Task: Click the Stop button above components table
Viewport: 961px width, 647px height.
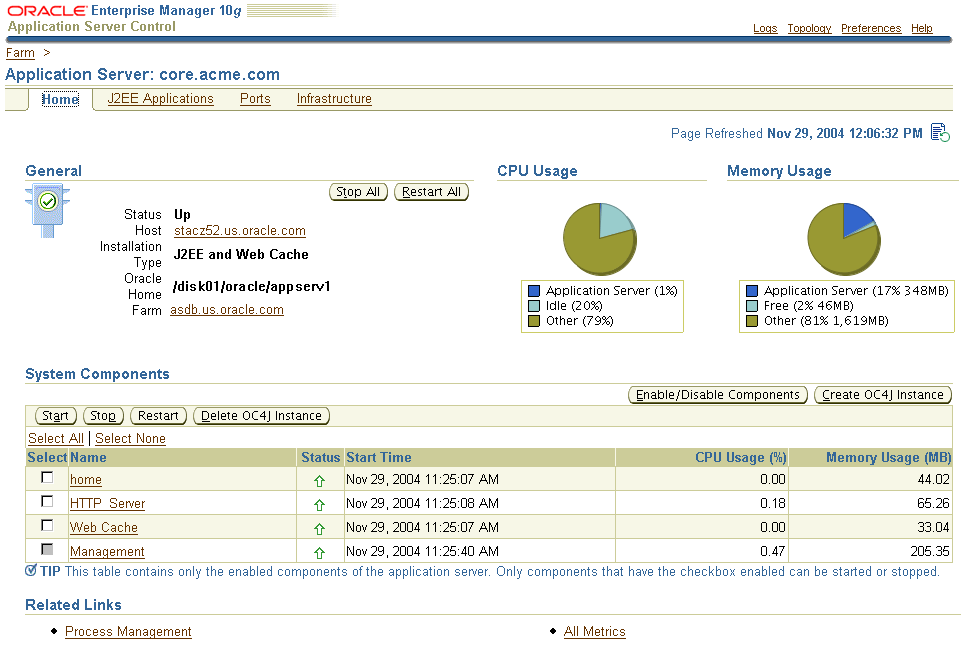Action: (x=103, y=415)
